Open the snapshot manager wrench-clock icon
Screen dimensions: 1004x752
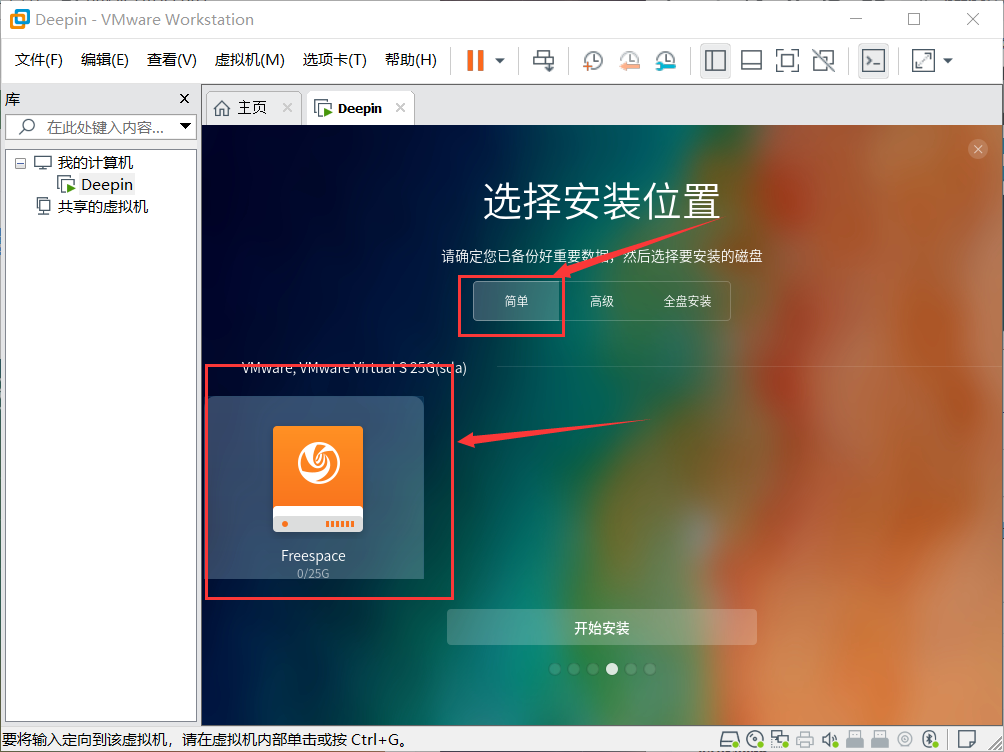pyautogui.click(x=666, y=61)
